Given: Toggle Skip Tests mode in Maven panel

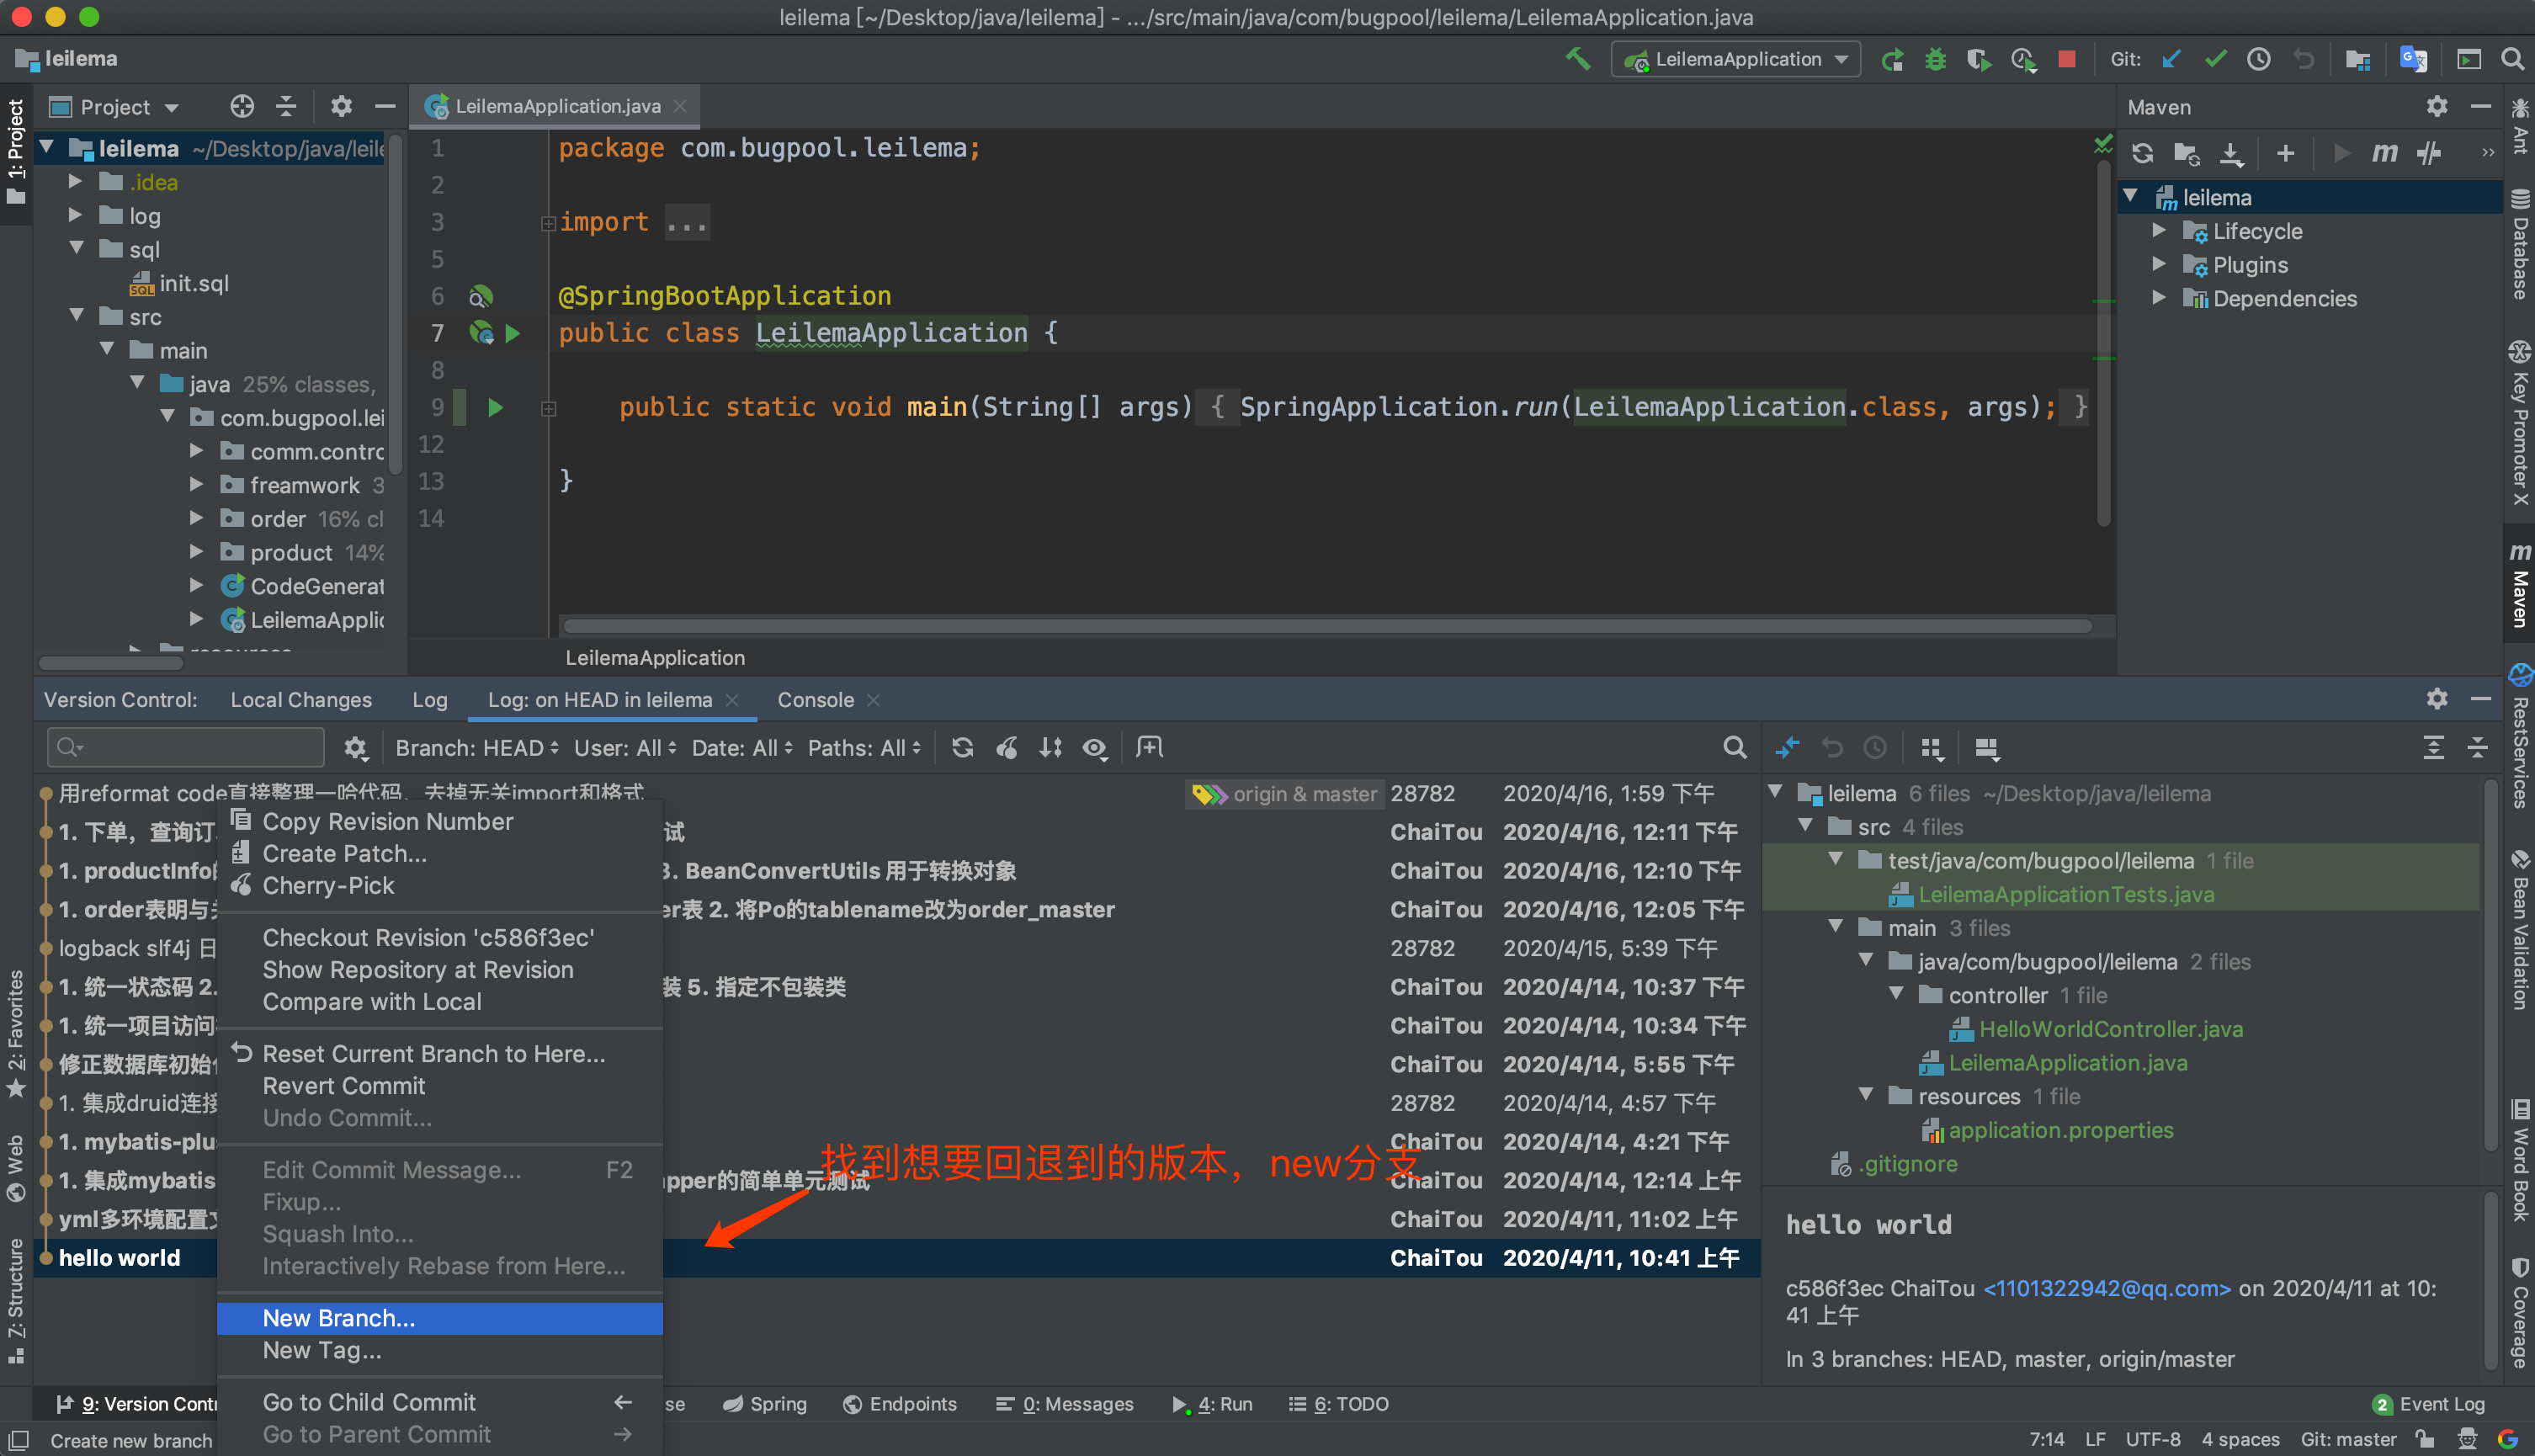Looking at the screenshot, I should pyautogui.click(x=2430, y=152).
